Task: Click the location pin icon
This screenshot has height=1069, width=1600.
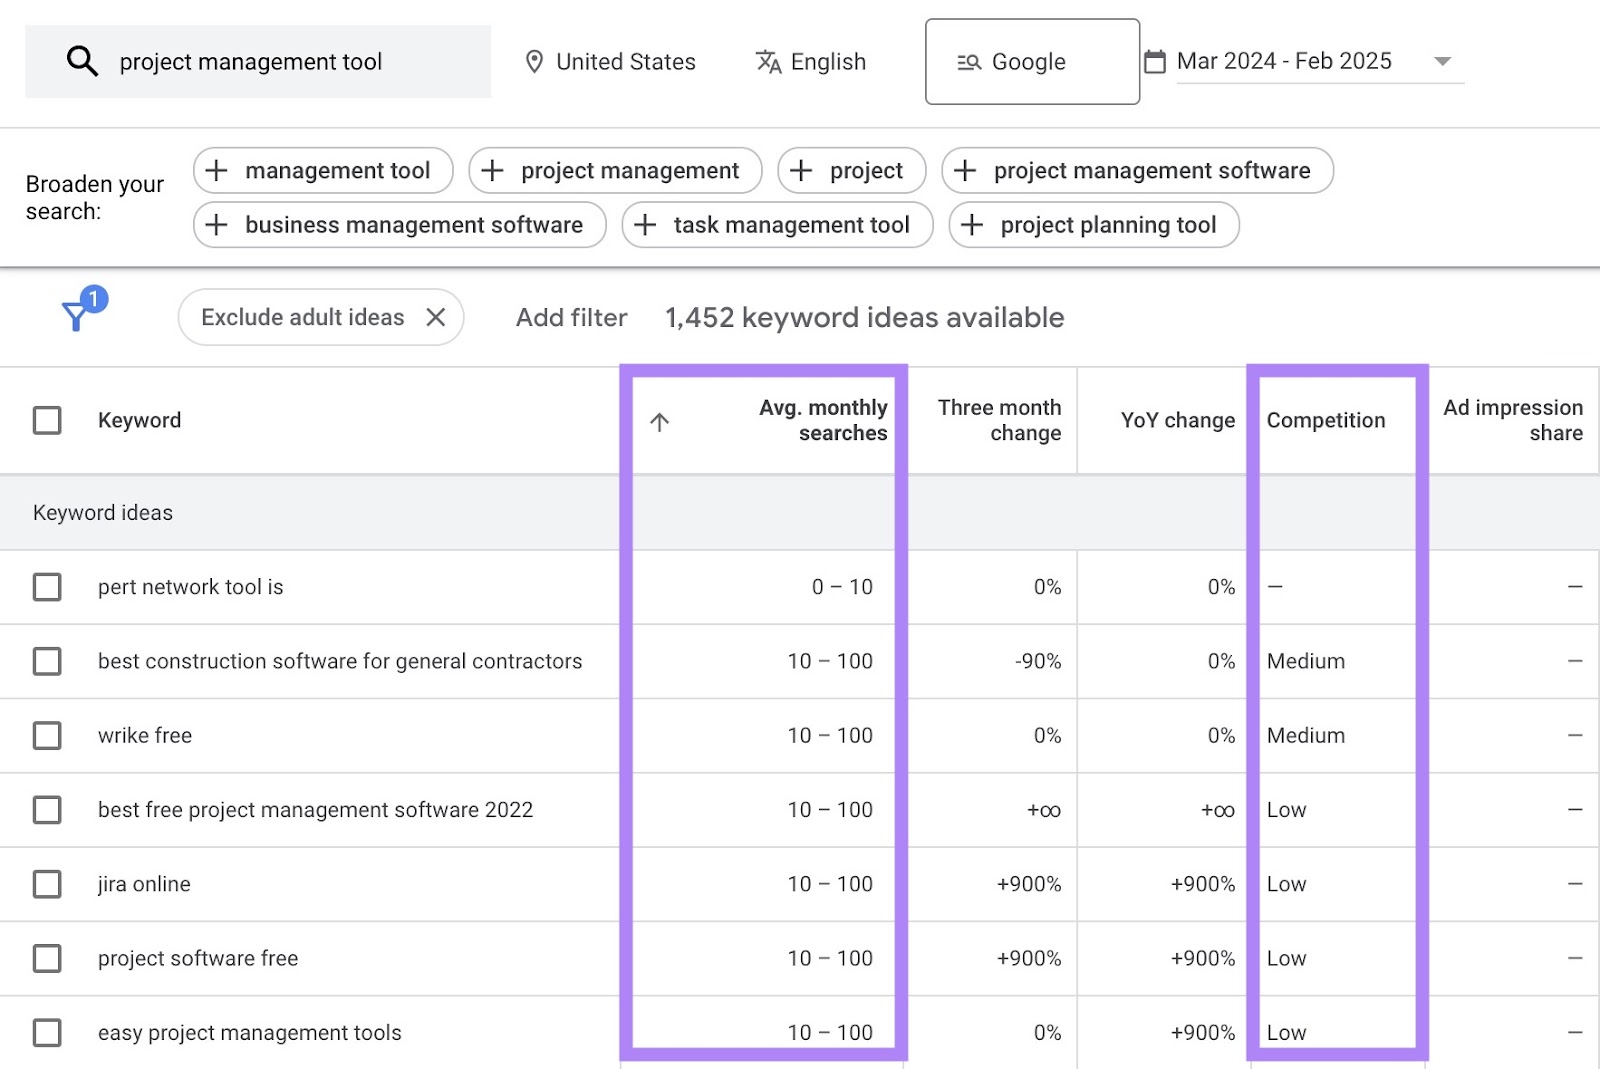Action: [536, 61]
